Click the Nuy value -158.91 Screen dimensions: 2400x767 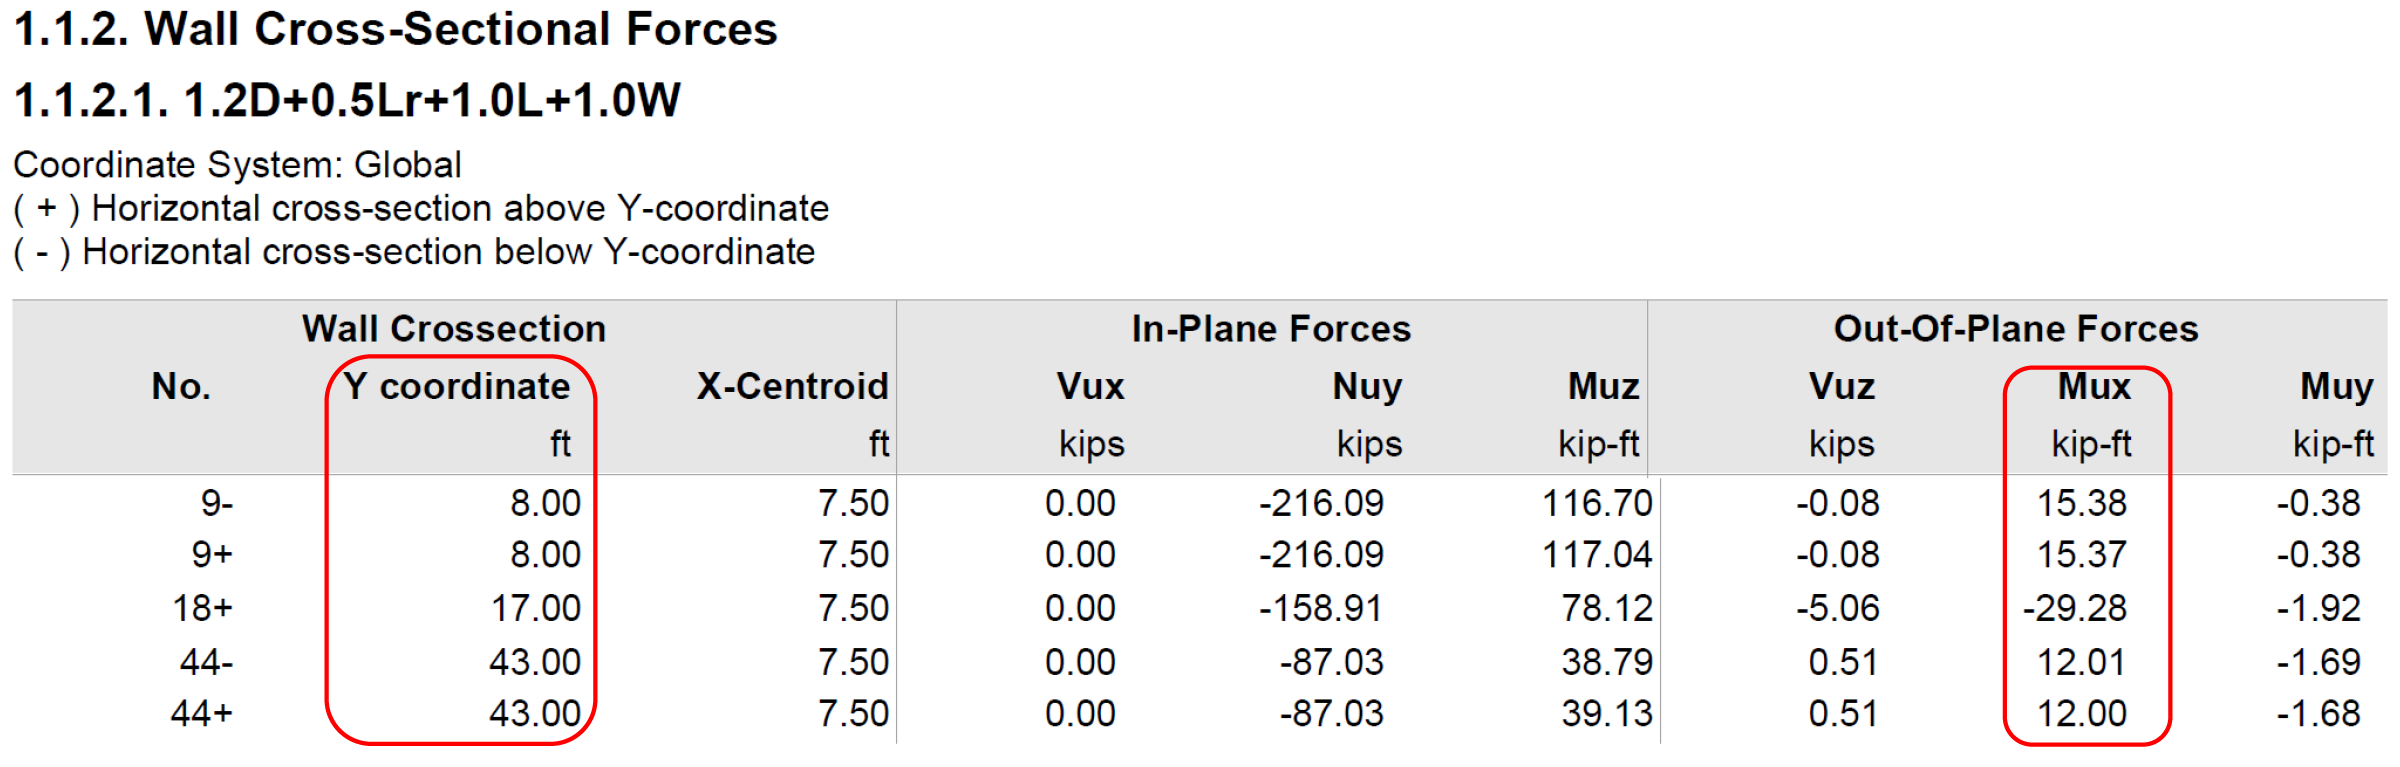pyautogui.click(x=1321, y=609)
